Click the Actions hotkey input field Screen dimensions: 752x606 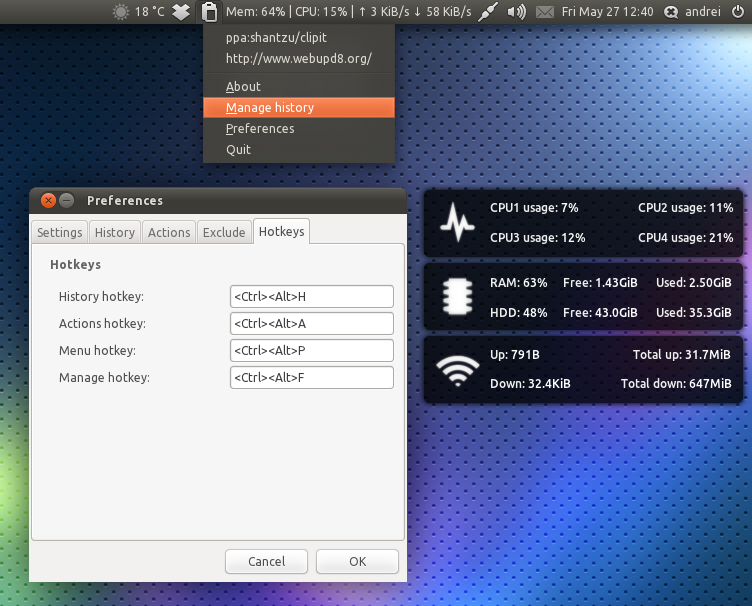click(312, 323)
